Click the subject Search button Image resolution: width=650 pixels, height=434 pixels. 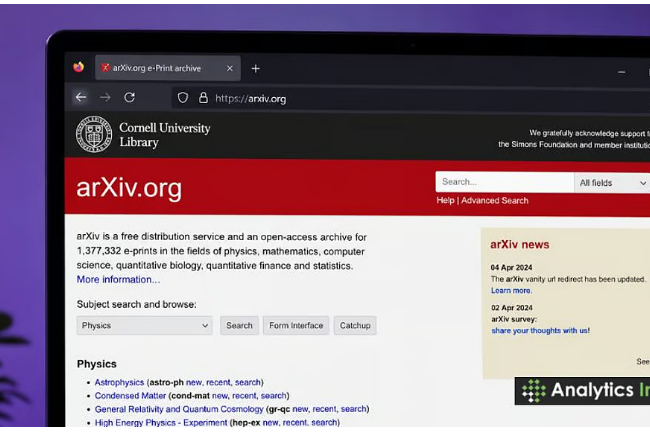click(239, 325)
